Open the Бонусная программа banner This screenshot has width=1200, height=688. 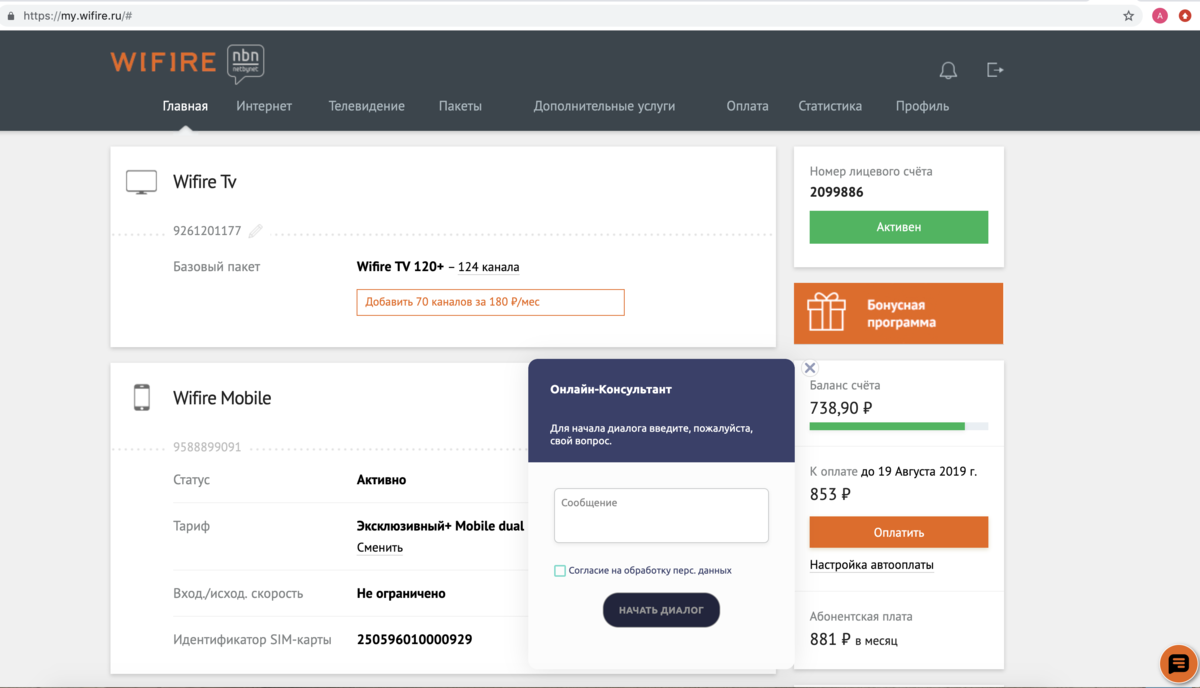point(898,313)
